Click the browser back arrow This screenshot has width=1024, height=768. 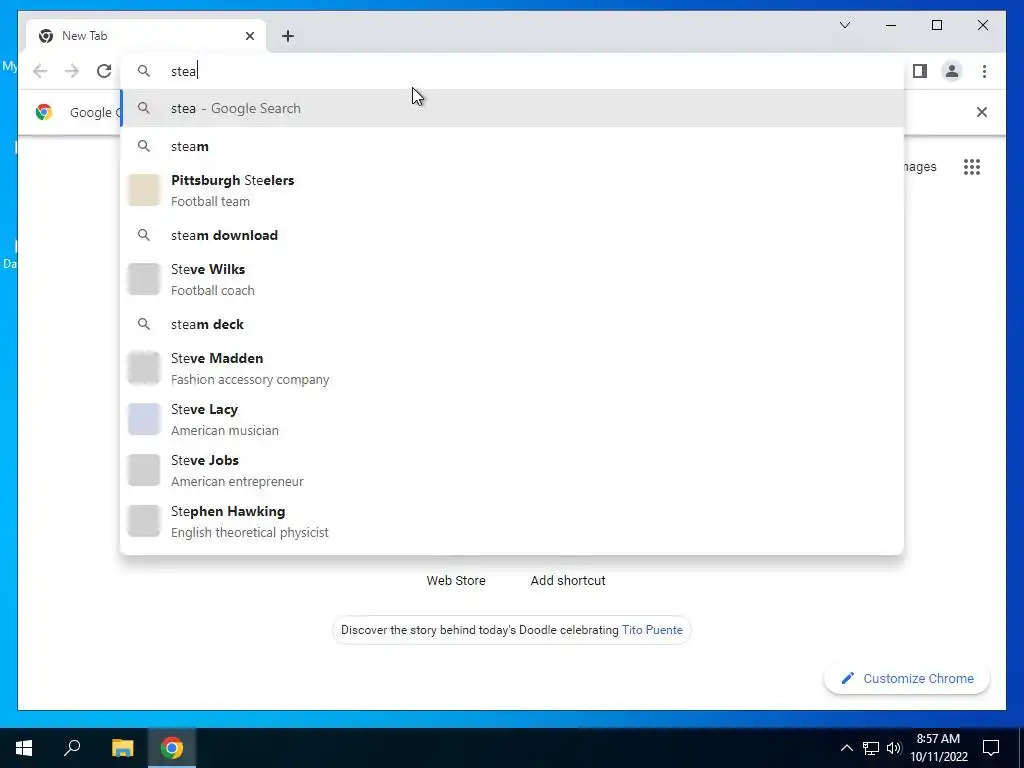tap(40, 71)
